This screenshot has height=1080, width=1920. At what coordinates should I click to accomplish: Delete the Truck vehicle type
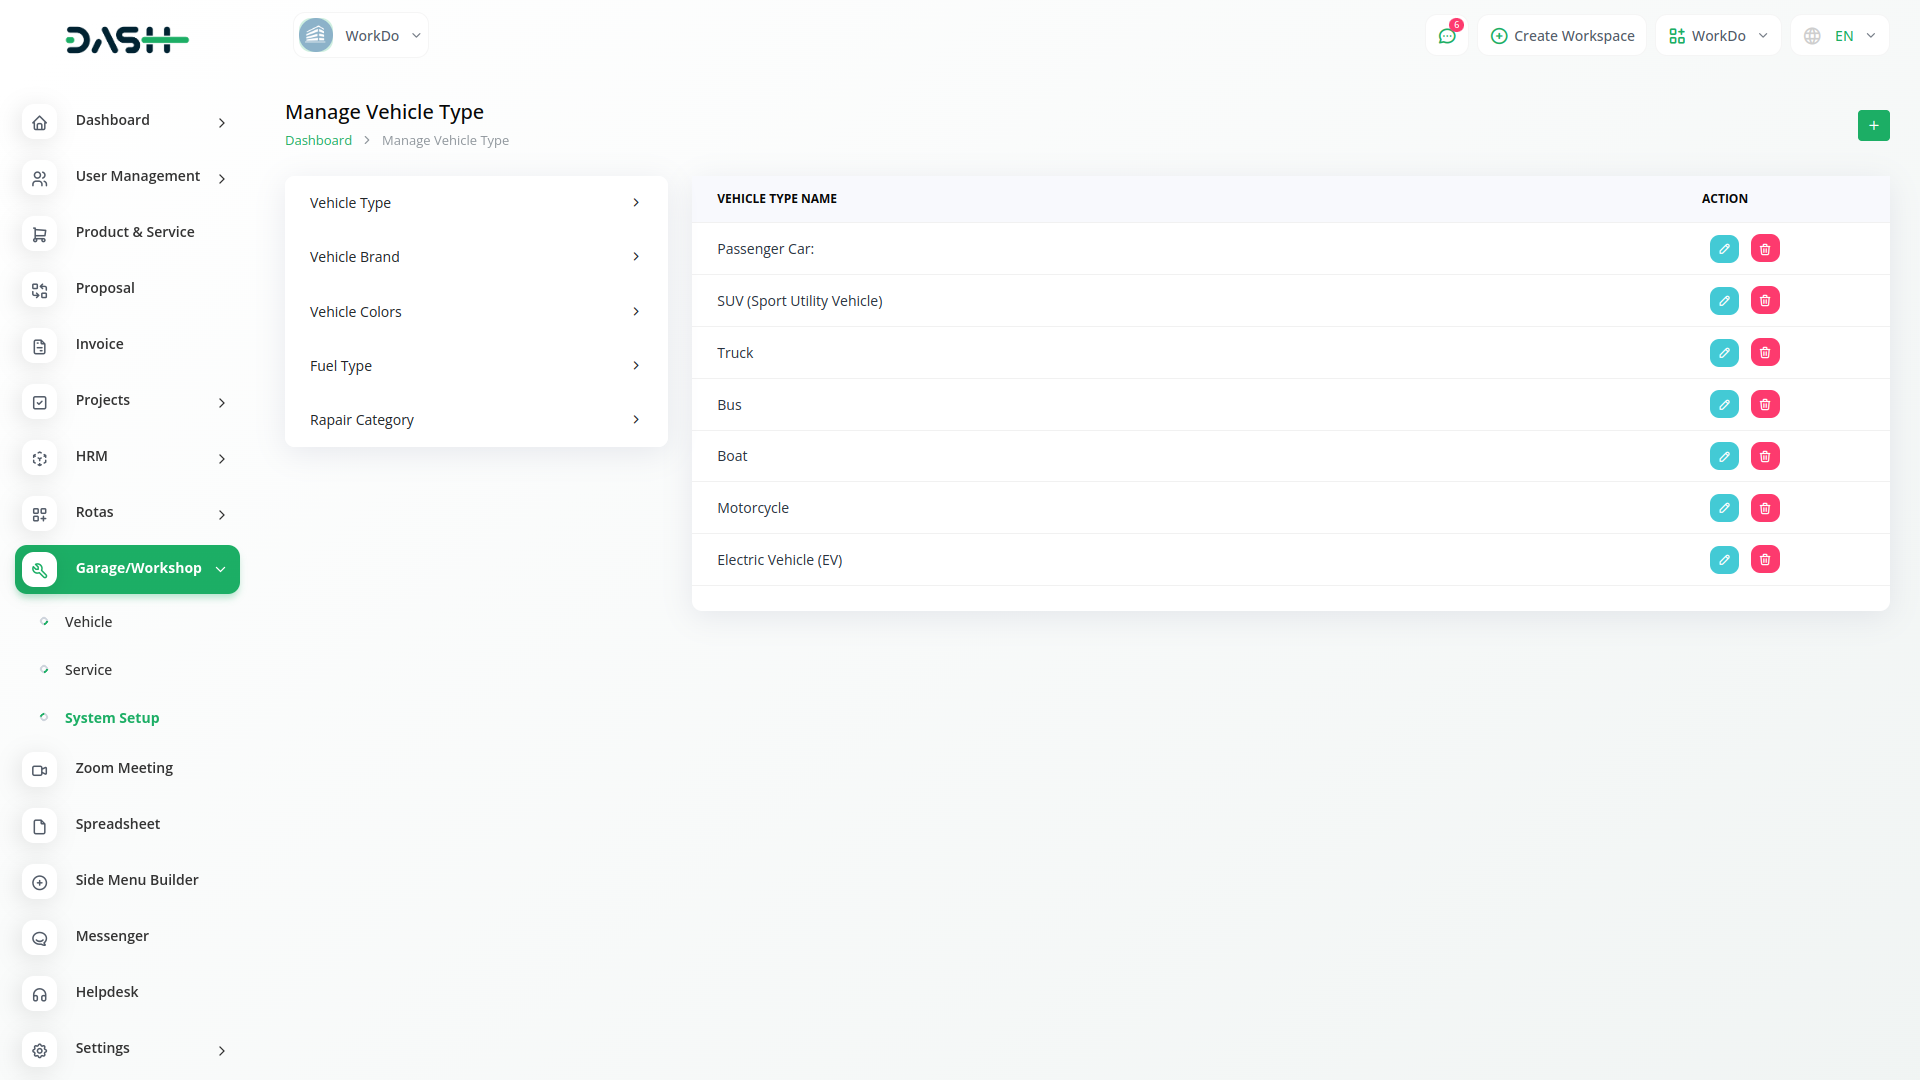tap(1765, 353)
